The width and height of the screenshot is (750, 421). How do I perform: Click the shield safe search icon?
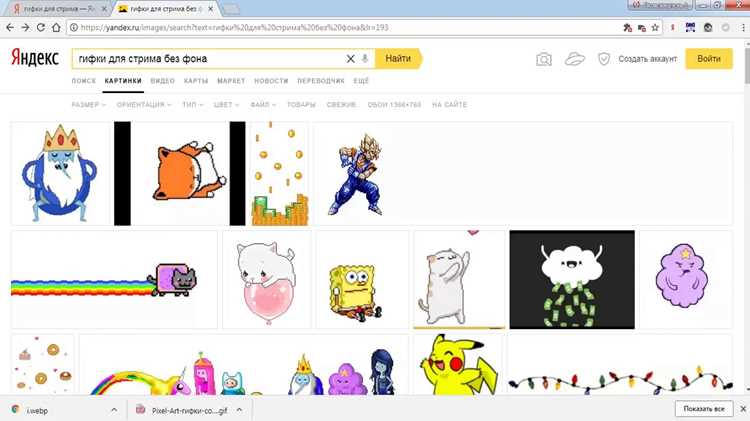click(604, 59)
